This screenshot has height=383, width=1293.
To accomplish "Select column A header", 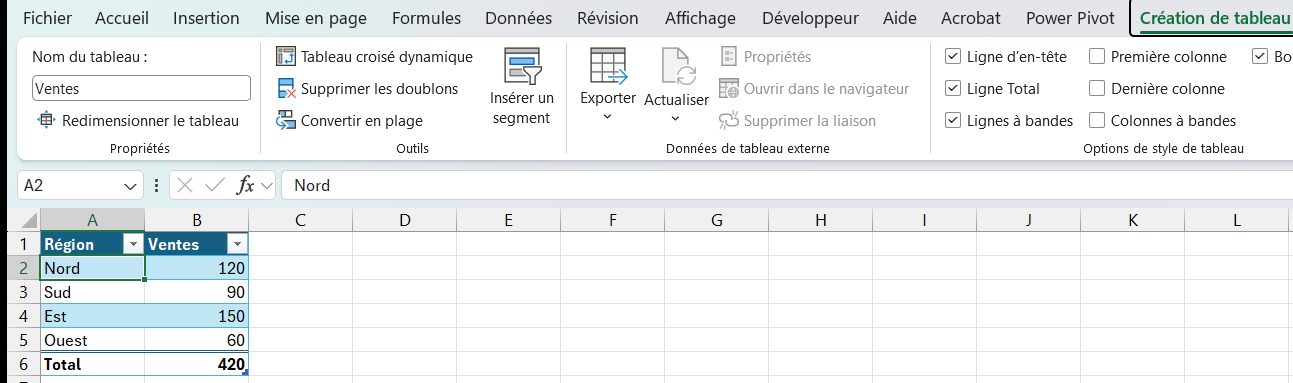I will pos(92,220).
